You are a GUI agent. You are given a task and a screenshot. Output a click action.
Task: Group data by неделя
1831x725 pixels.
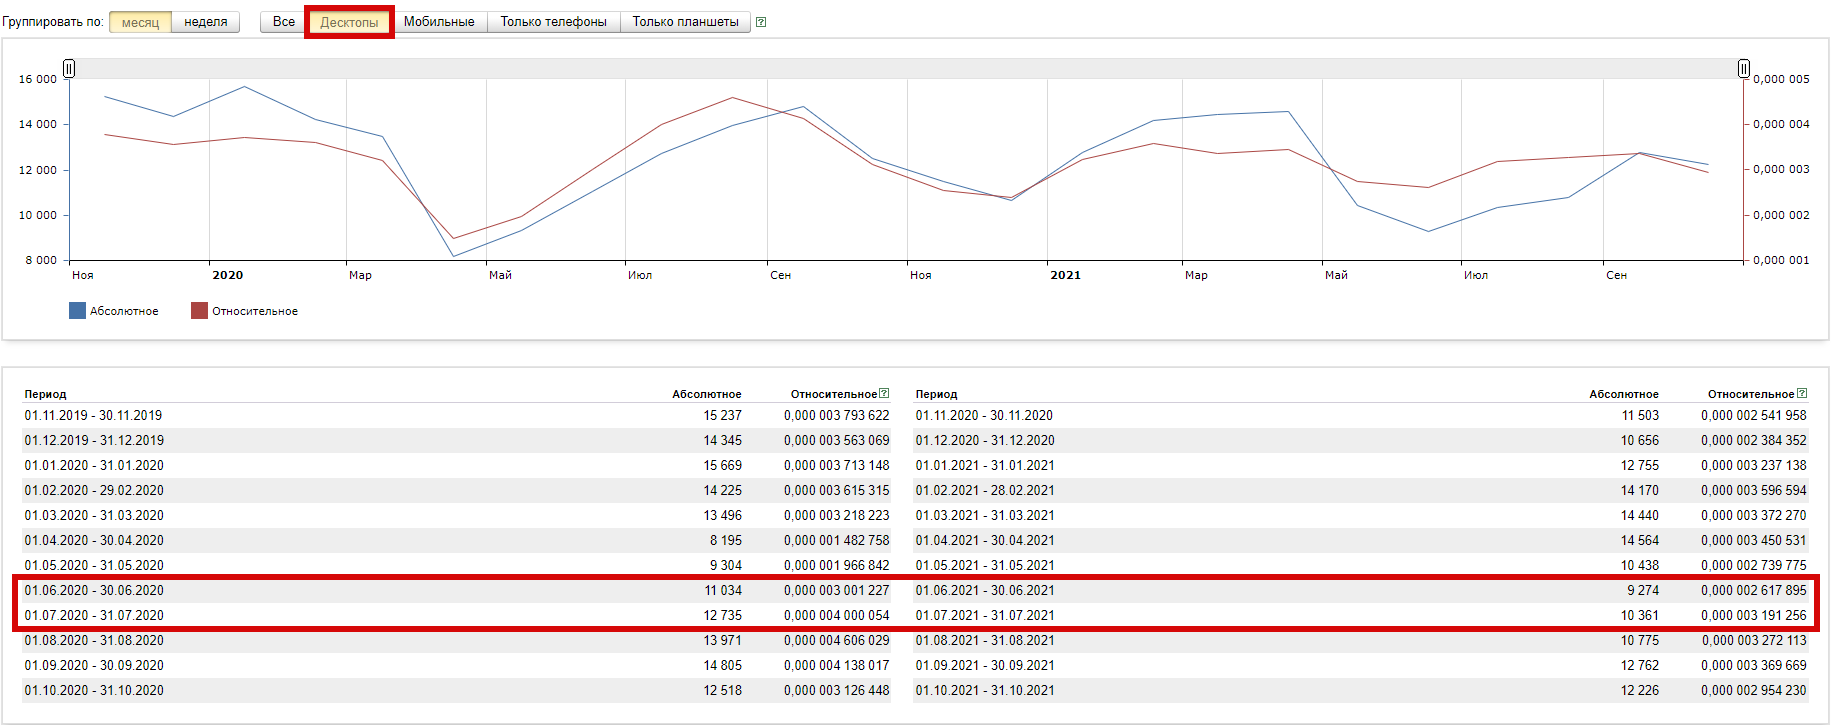click(x=206, y=22)
